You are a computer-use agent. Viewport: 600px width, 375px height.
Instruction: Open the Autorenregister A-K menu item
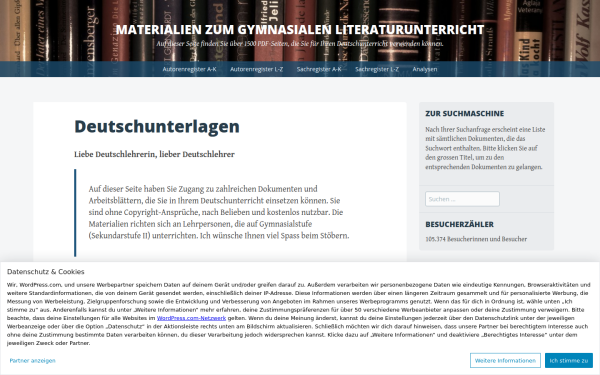point(189,69)
